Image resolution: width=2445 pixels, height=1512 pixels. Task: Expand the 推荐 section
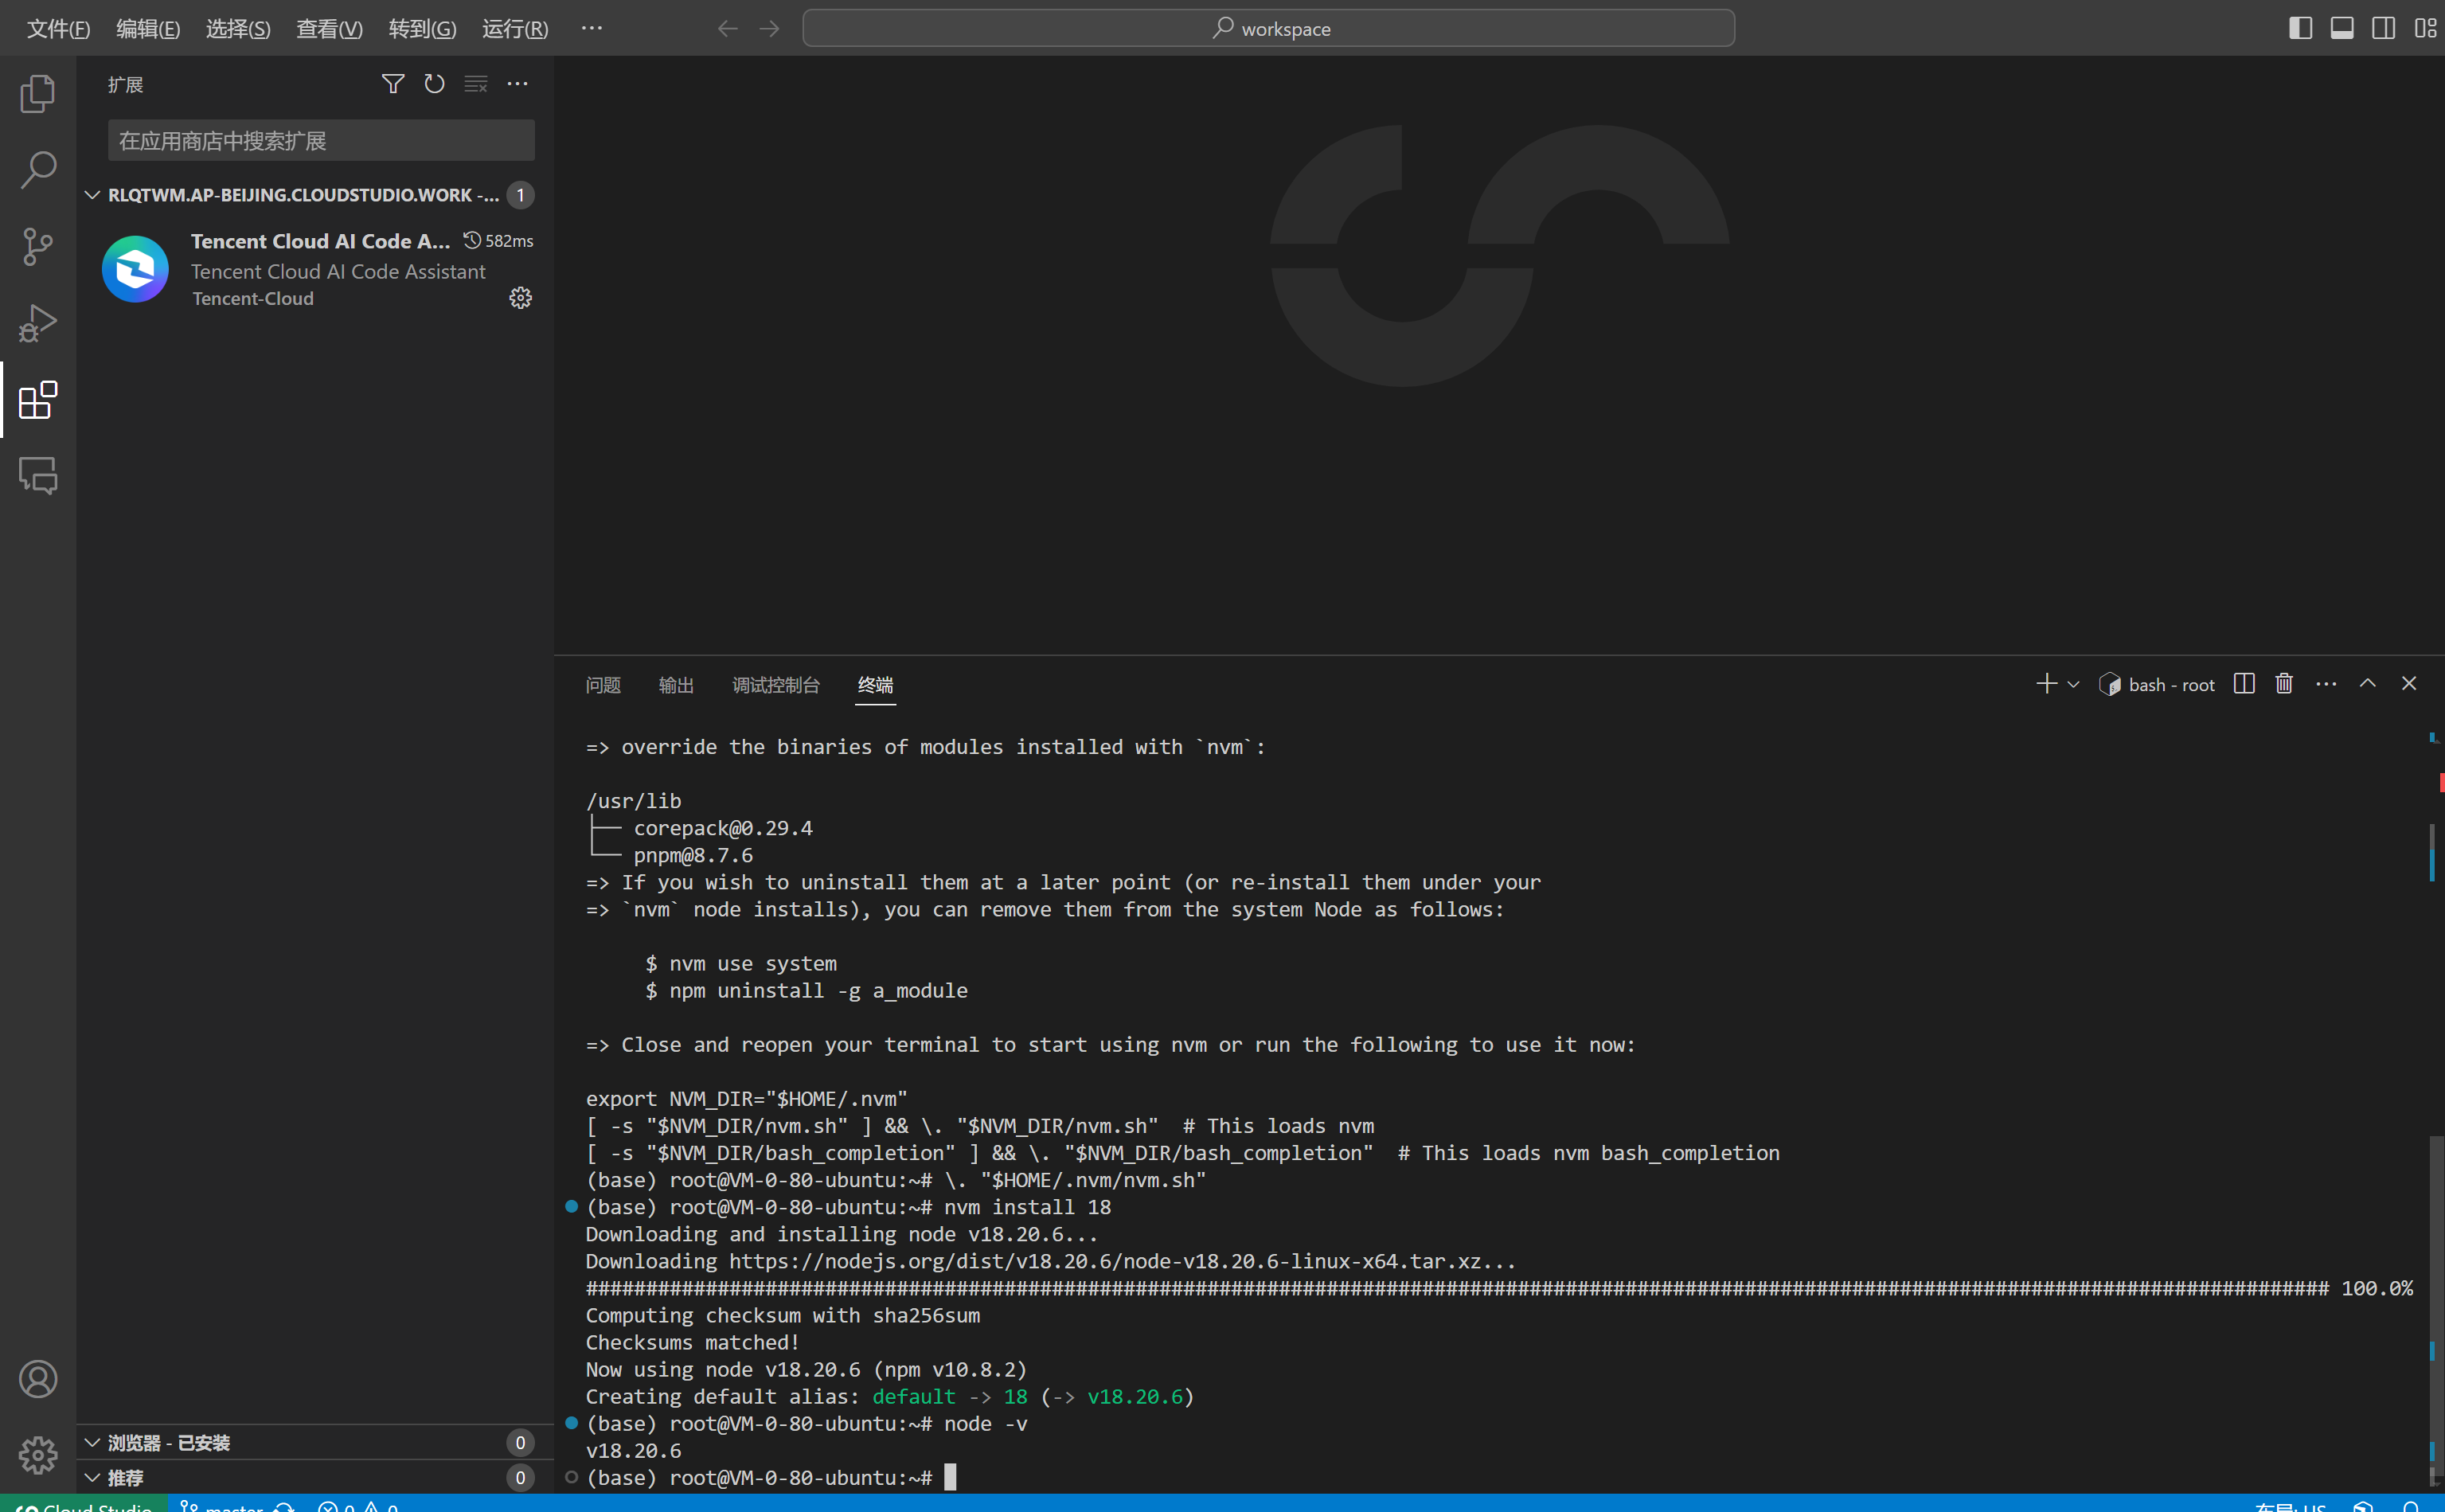coord(93,1477)
